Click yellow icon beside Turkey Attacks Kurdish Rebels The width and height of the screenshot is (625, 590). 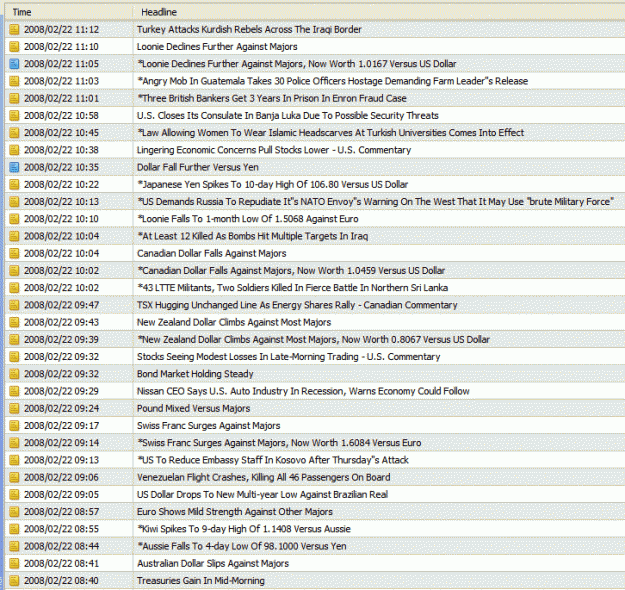pyautogui.click(x=14, y=30)
